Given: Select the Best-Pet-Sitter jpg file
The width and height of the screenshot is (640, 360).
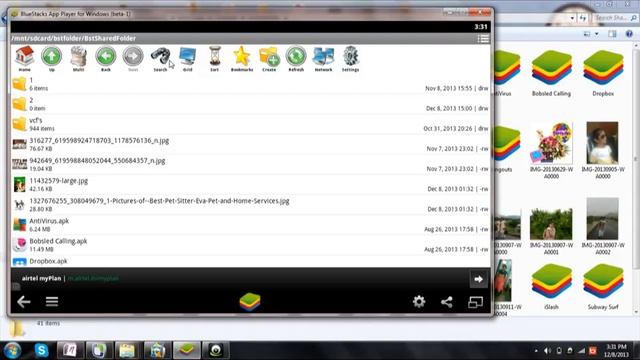Looking at the screenshot, I should coord(250,204).
